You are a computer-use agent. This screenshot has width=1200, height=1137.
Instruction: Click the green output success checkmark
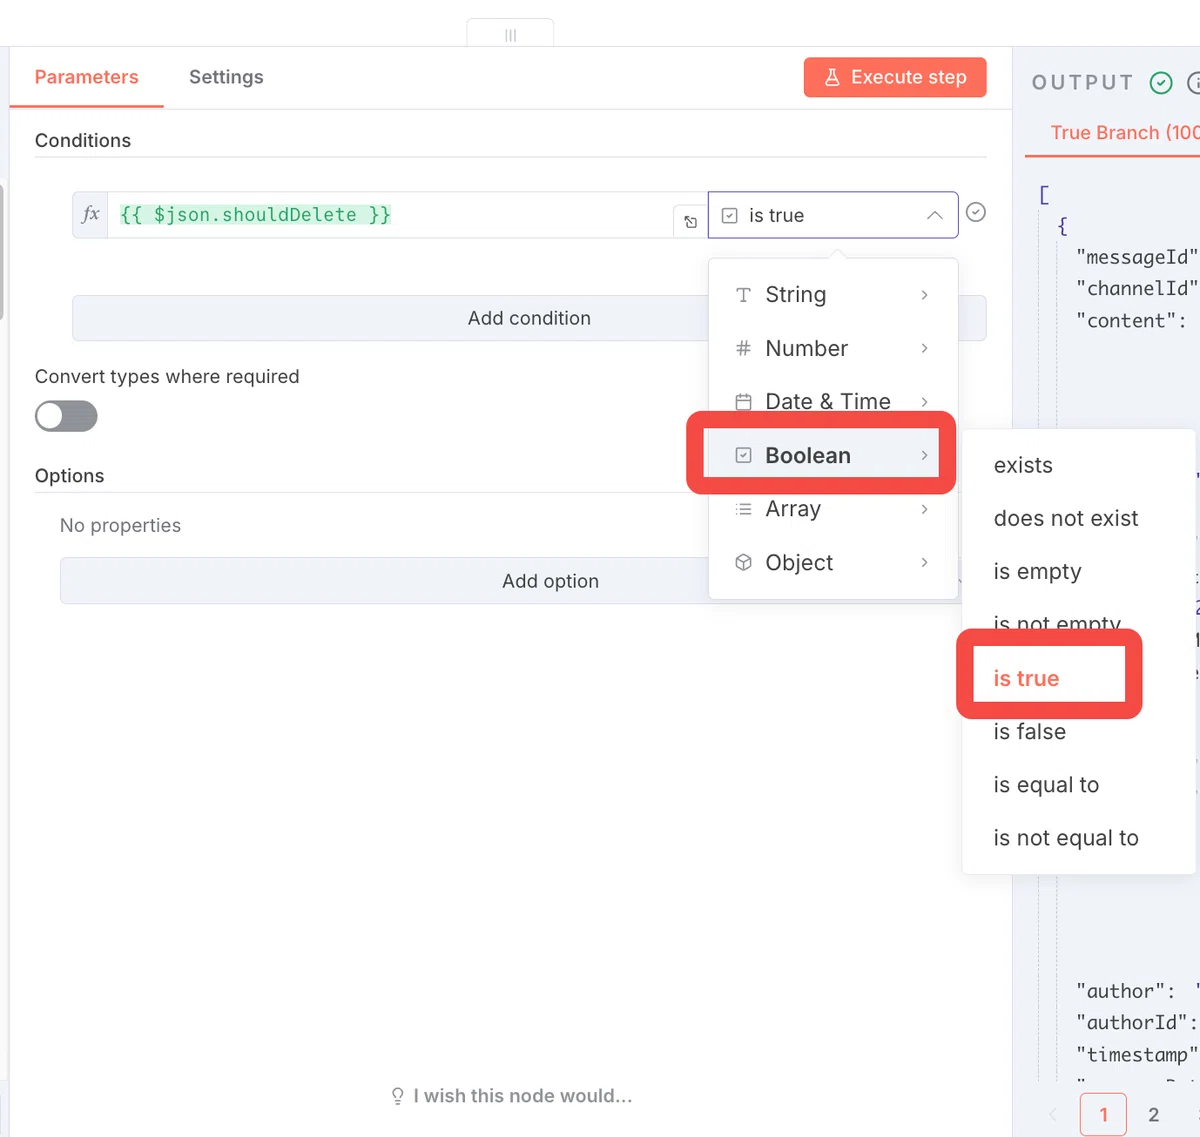(x=1161, y=83)
